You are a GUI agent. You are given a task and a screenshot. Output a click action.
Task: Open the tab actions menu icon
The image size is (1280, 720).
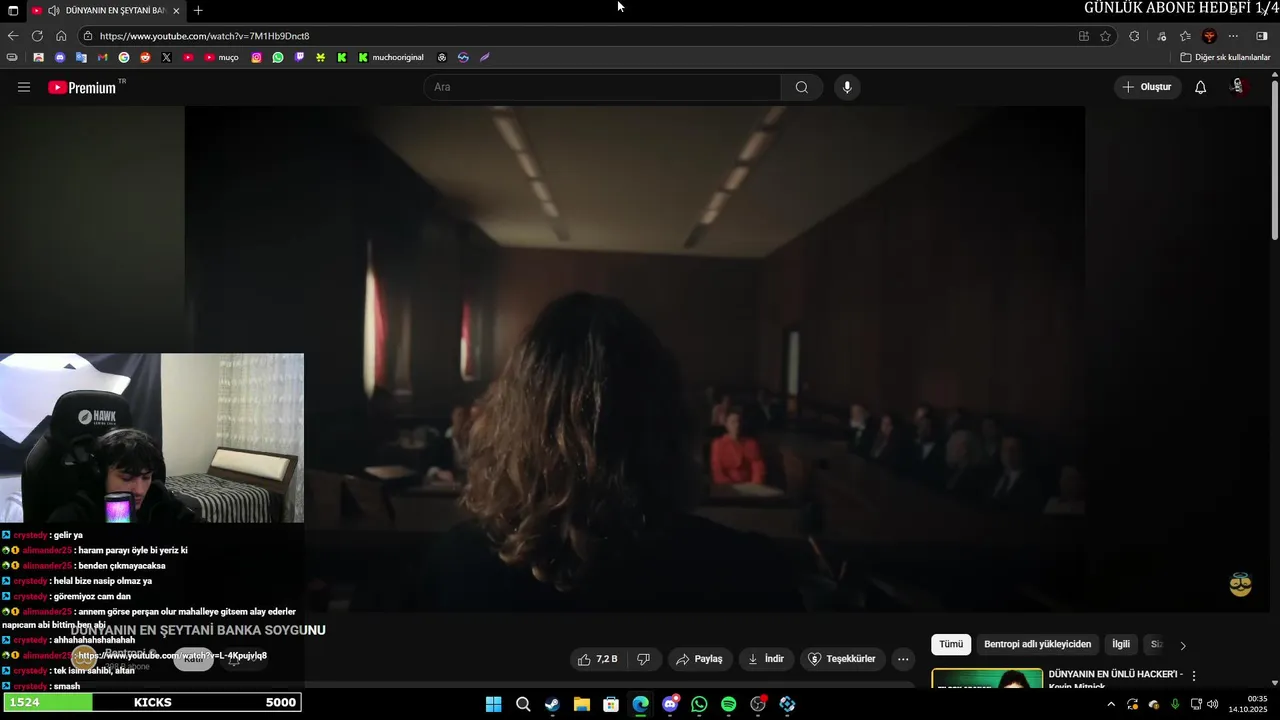(x=13, y=10)
